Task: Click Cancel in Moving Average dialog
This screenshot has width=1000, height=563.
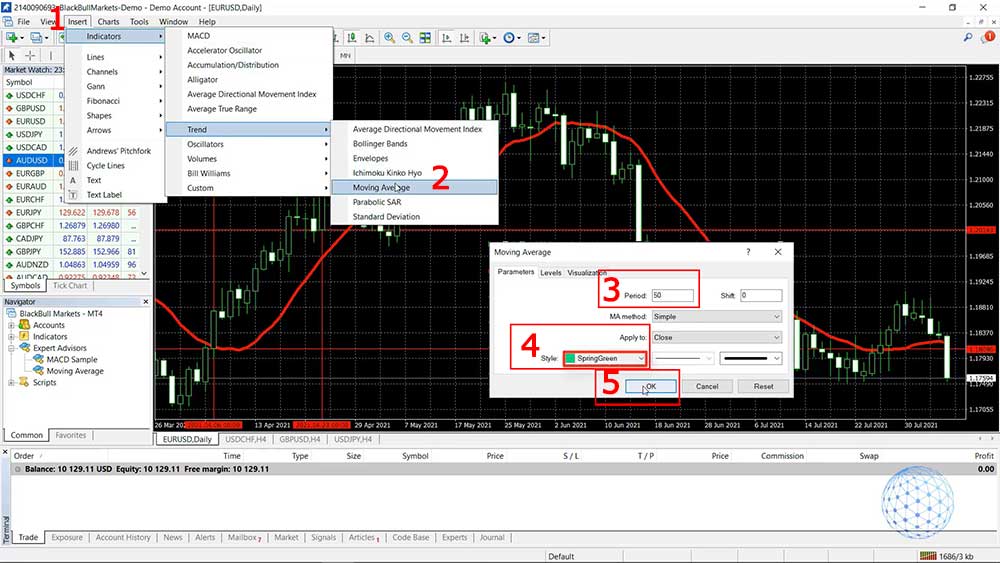Action: [707, 386]
